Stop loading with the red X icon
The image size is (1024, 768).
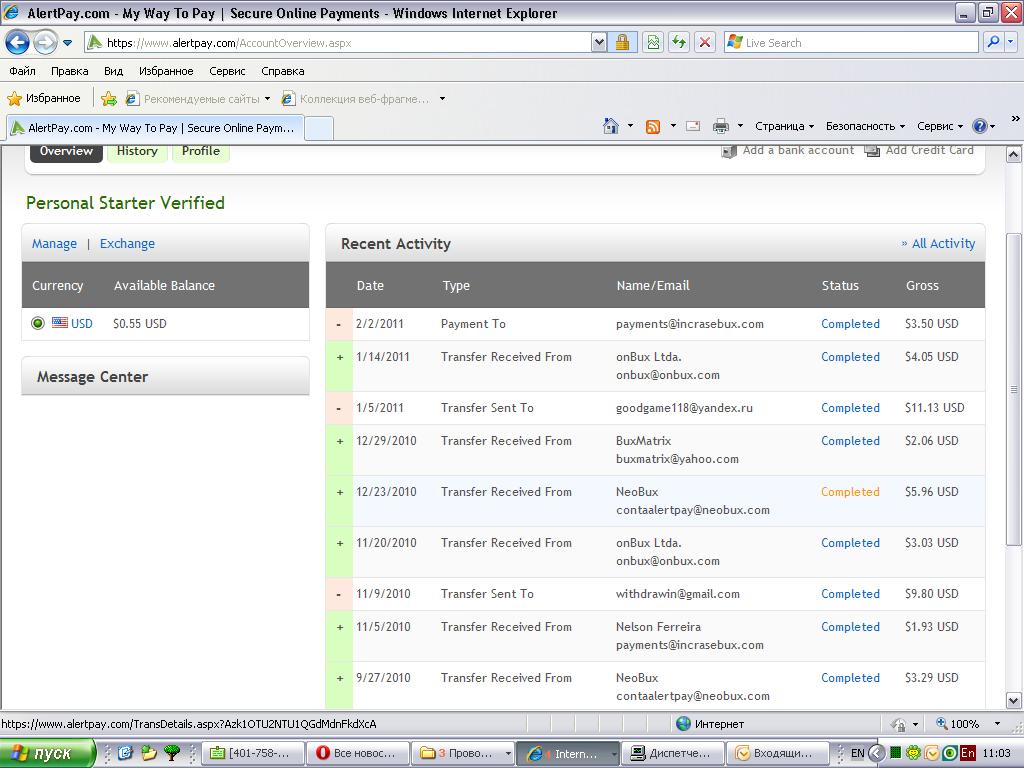(x=705, y=43)
